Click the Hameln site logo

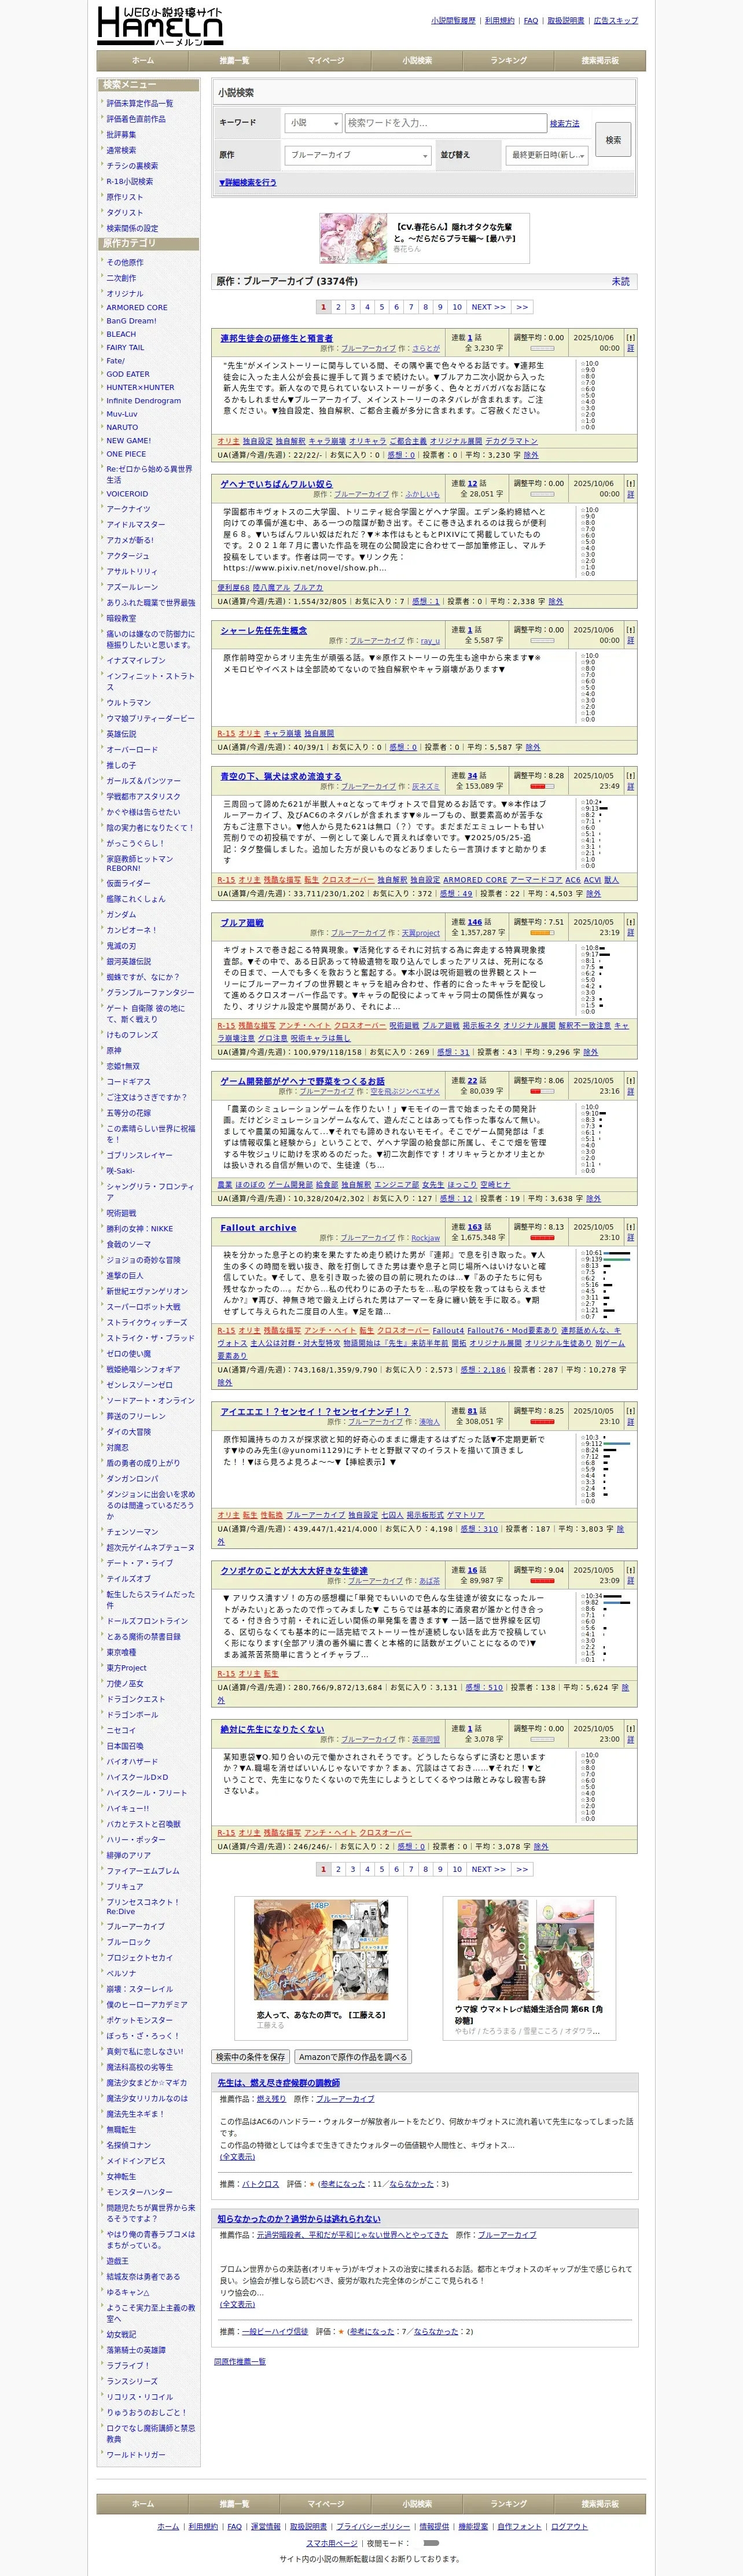point(160,26)
